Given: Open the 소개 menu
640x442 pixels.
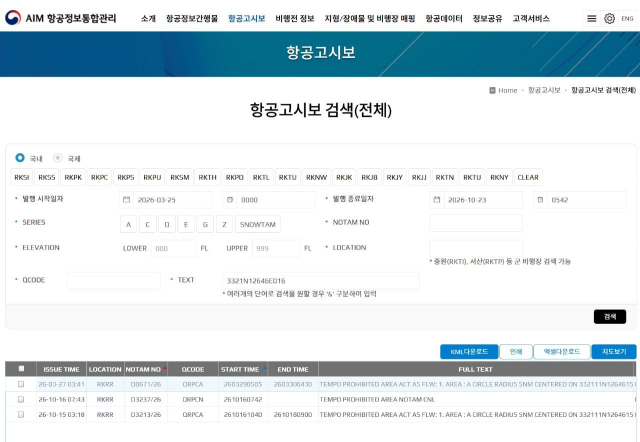Looking at the screenshot, I should 148,18.
